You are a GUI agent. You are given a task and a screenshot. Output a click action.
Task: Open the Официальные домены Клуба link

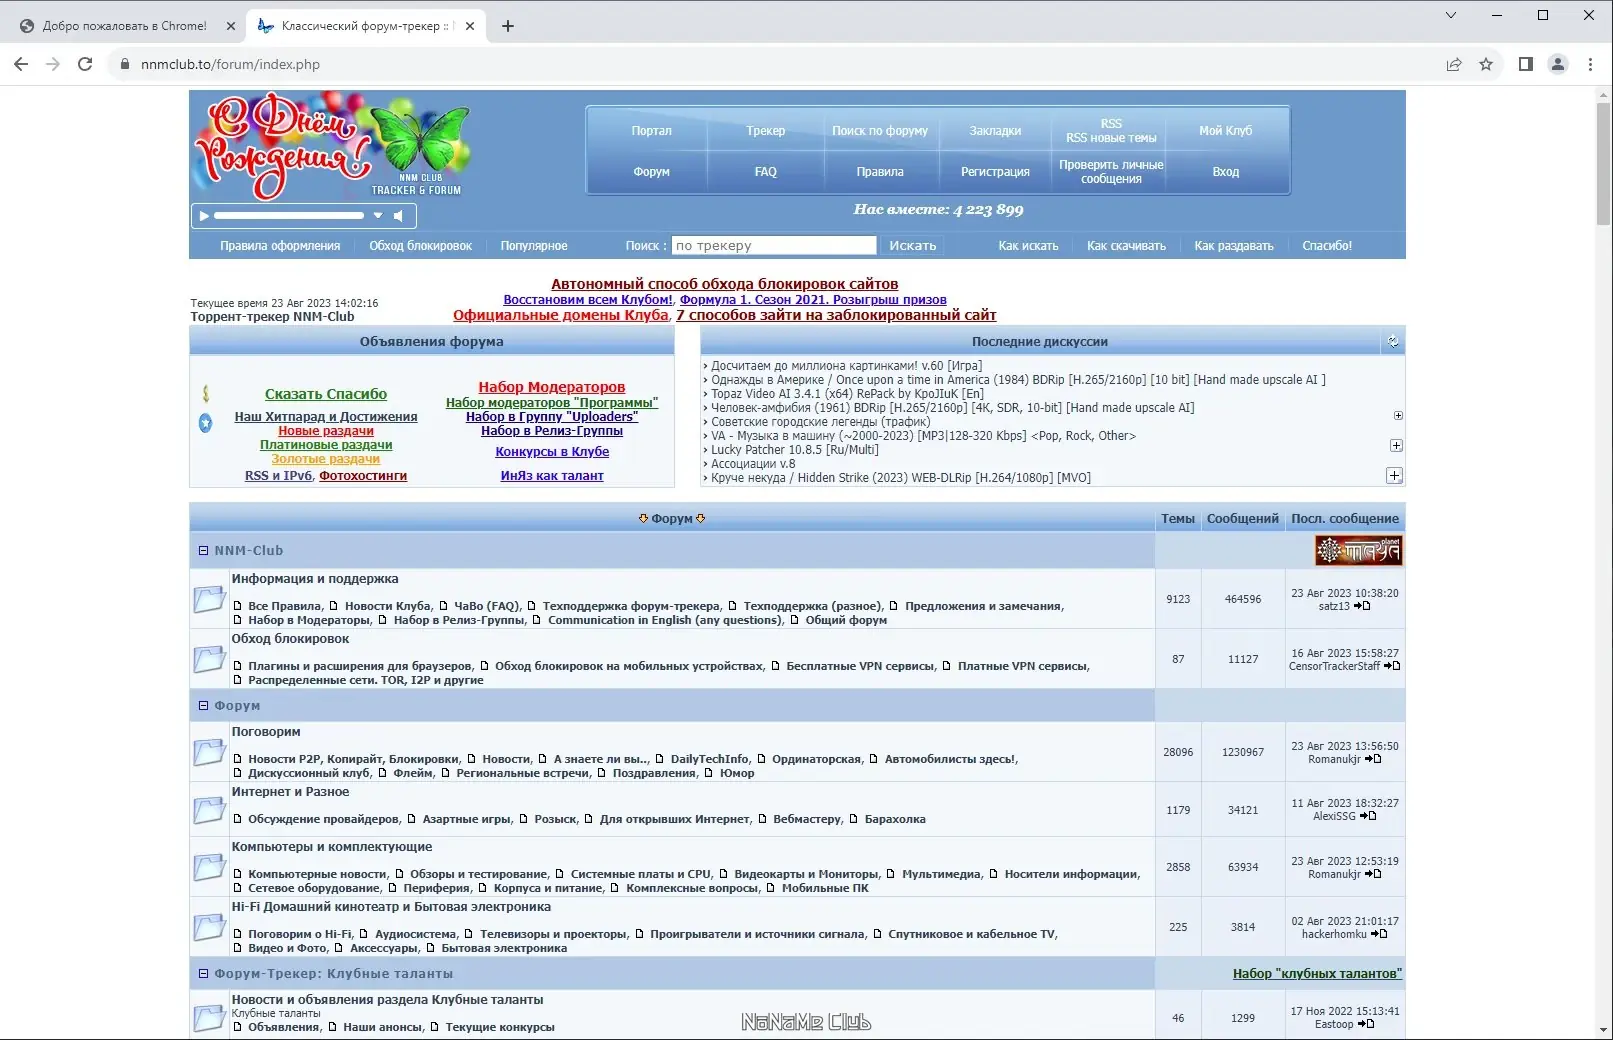click(560, 315)
